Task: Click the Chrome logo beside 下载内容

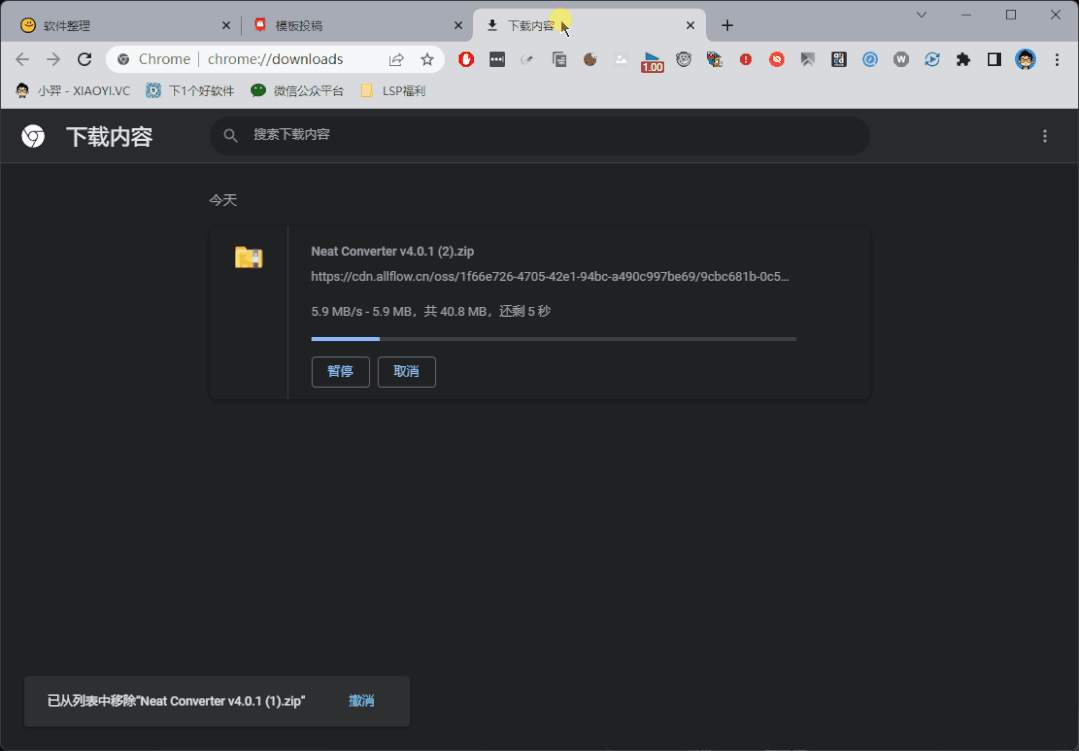Action: [33, 136]
